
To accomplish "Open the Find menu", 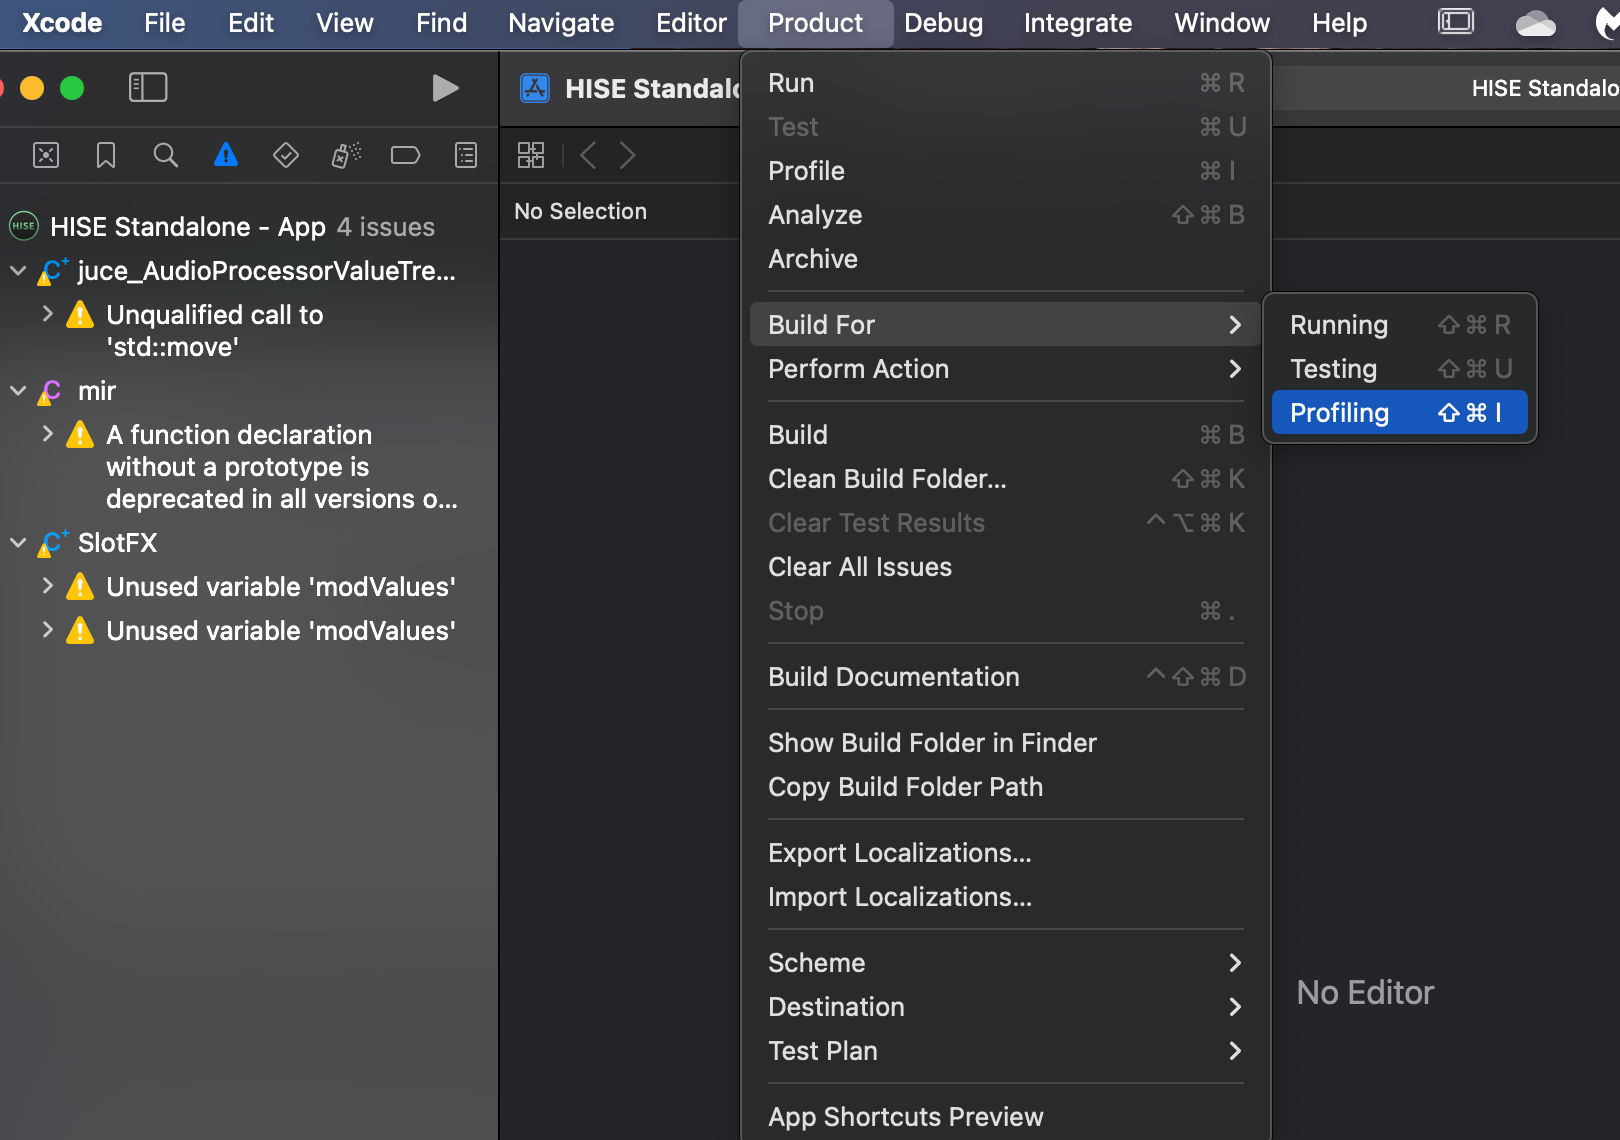I will point(442,23).
